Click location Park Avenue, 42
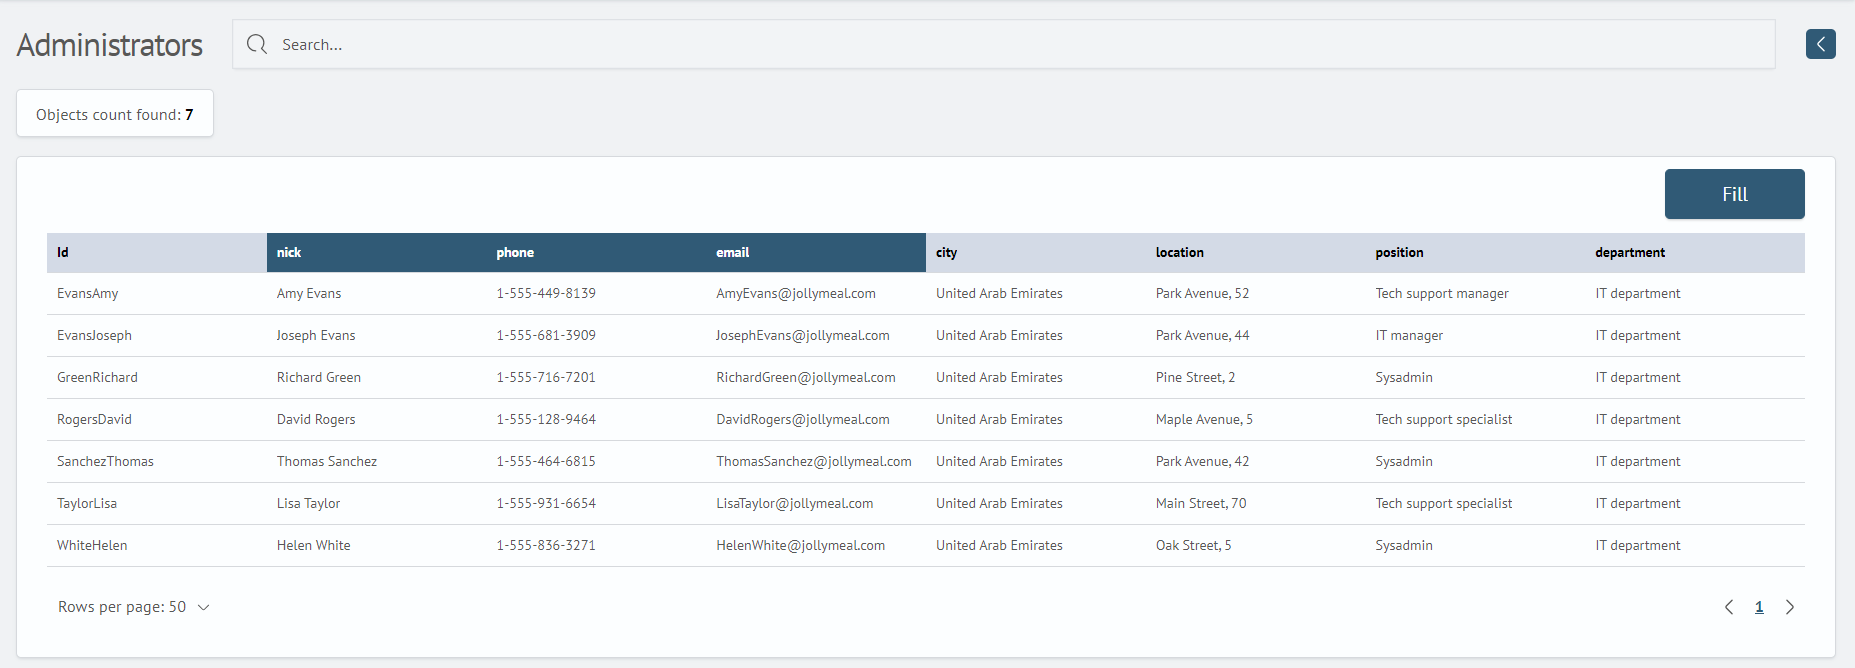The image size is (1855, 668). click(x=1203, y=461)
